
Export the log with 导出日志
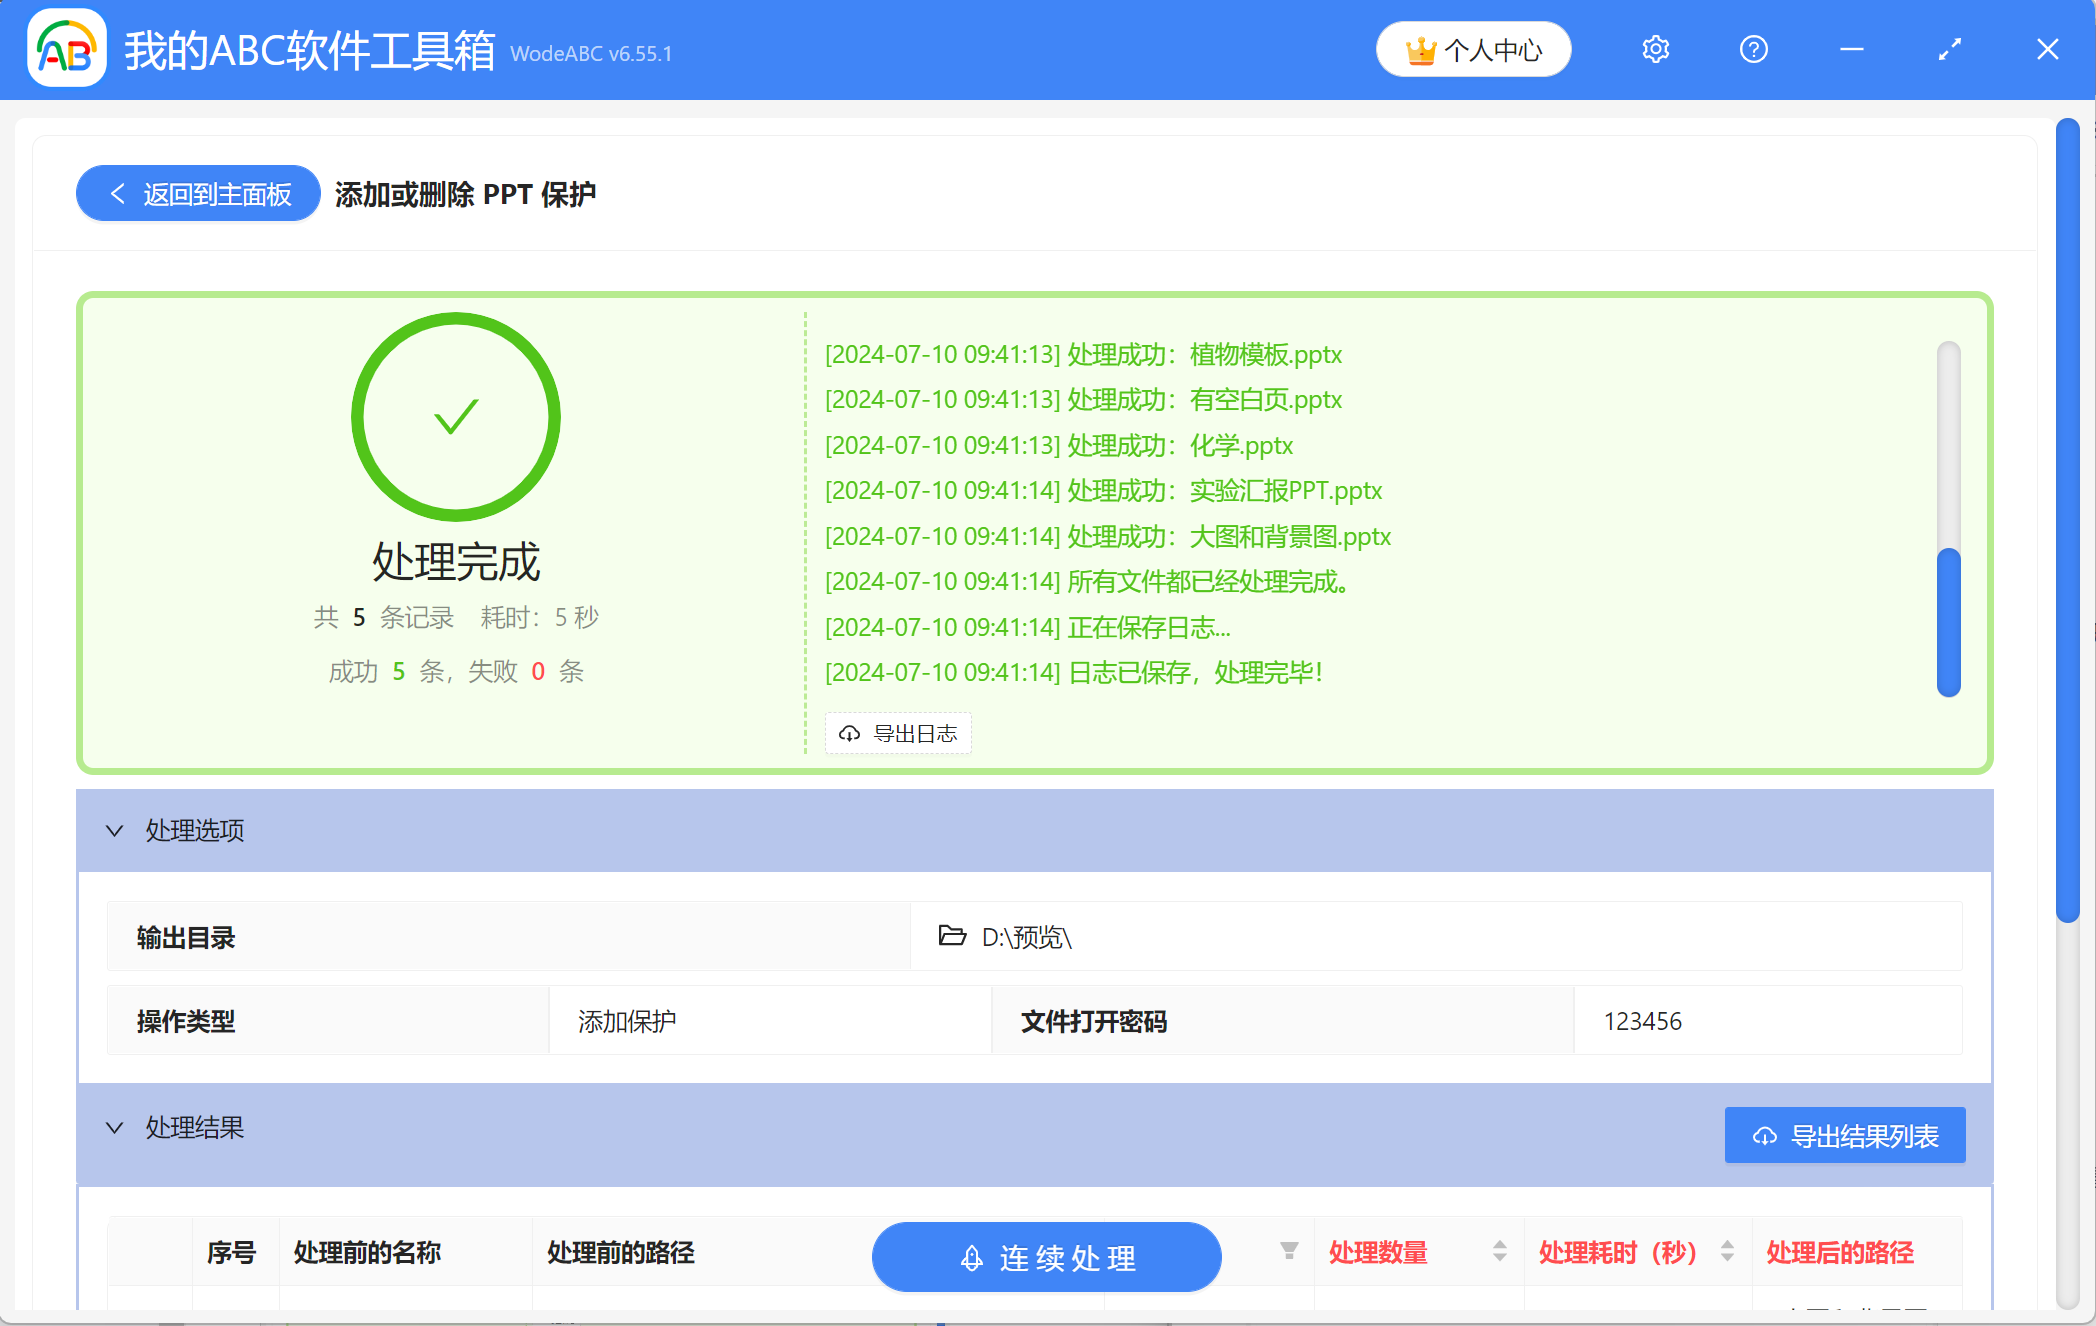point(897,733)
